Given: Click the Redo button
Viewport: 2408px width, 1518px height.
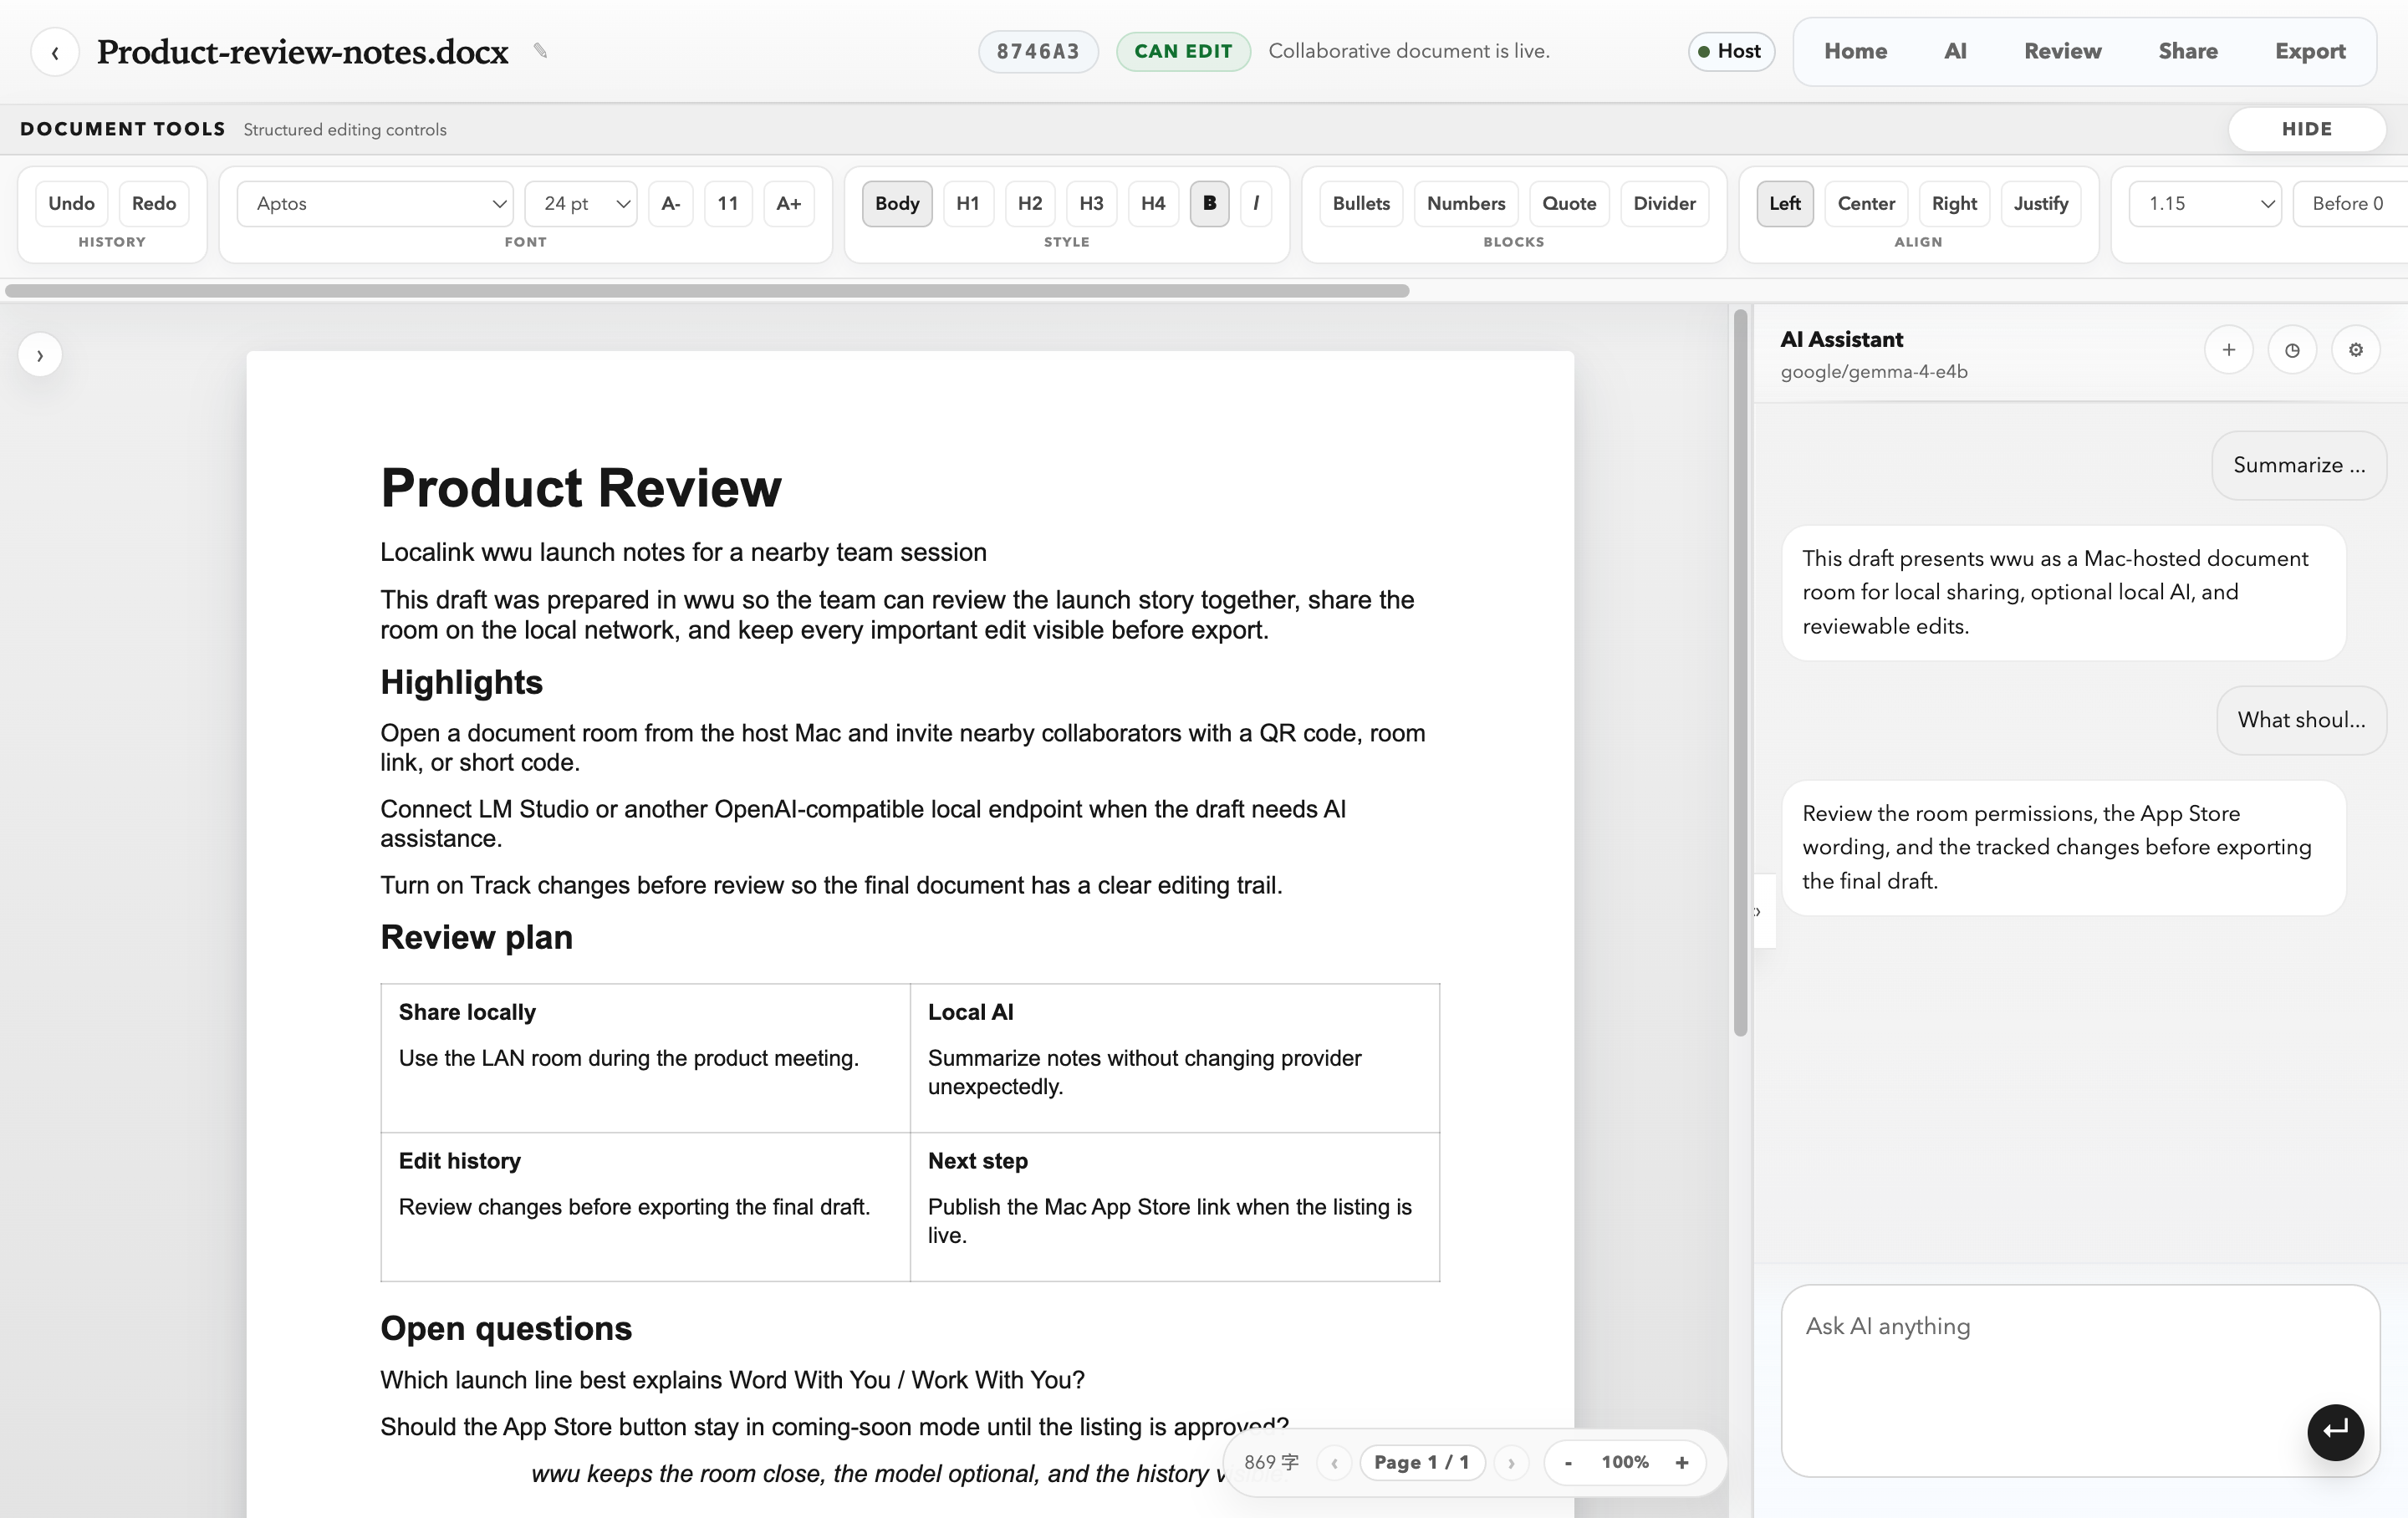Looking at the screenshot, I should [x=154, y=204].
